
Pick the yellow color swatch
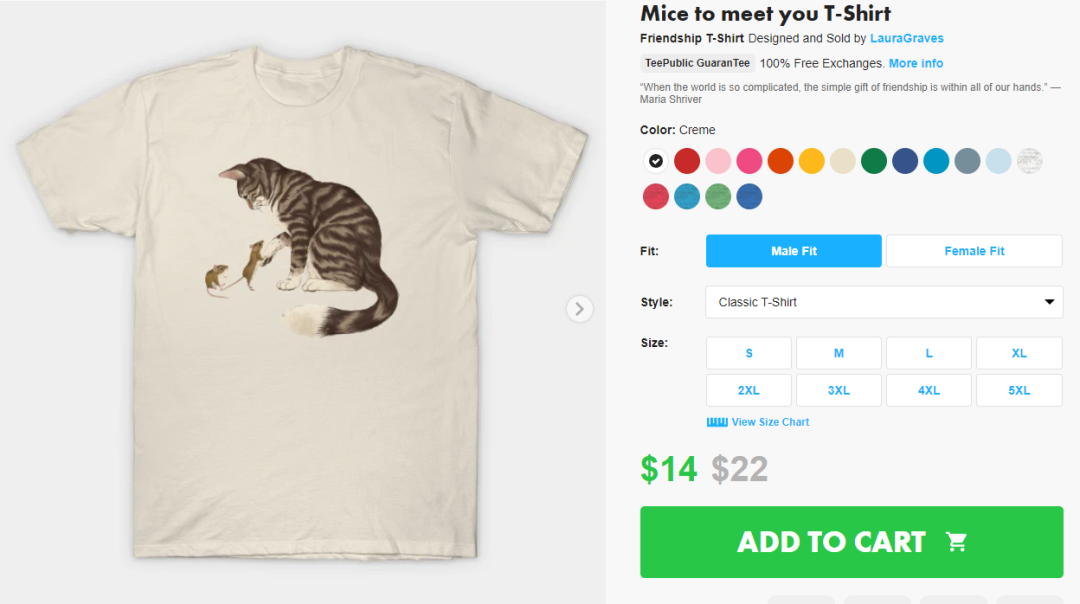click(811, 161)
